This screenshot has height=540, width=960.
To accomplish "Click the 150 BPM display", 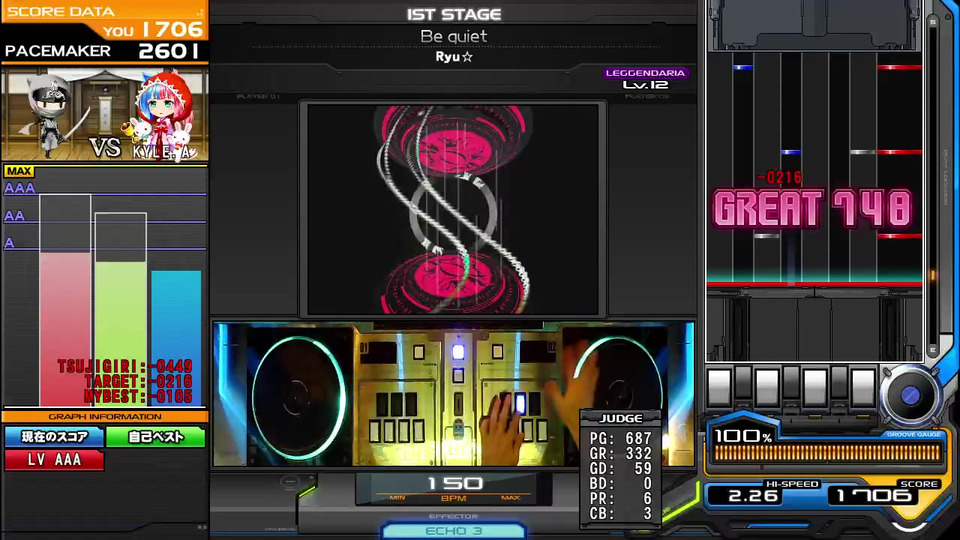I will pyautogui.click(x=454, y=484).
